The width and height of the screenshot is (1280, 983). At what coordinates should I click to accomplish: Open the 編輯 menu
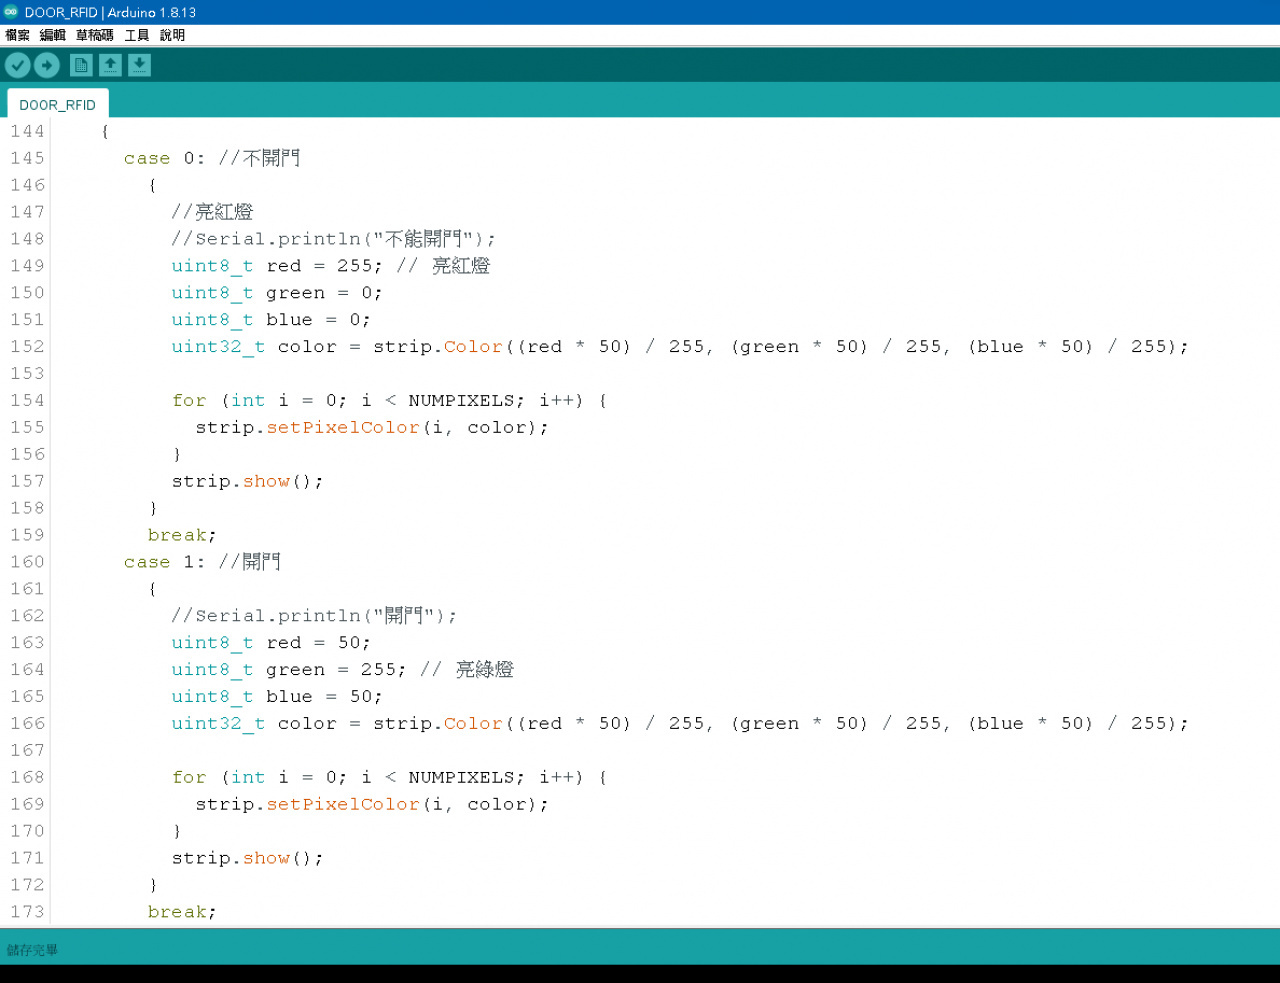(53, 35)
